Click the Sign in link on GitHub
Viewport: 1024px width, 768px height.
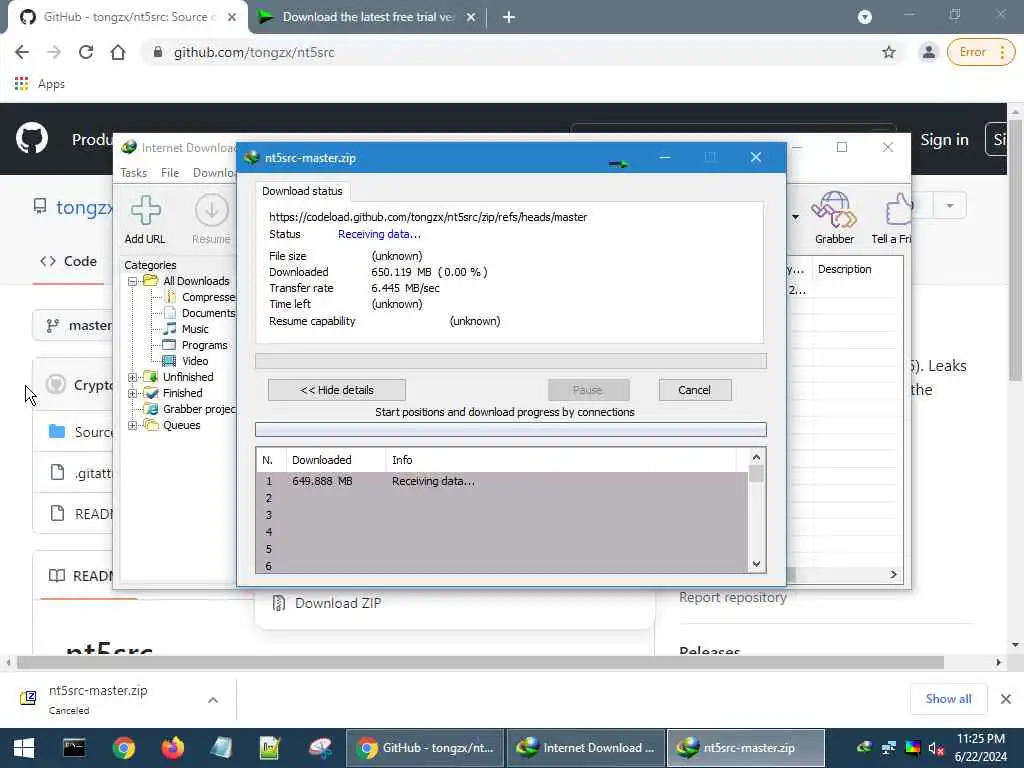pyautogui.click(x=944, y=139)
